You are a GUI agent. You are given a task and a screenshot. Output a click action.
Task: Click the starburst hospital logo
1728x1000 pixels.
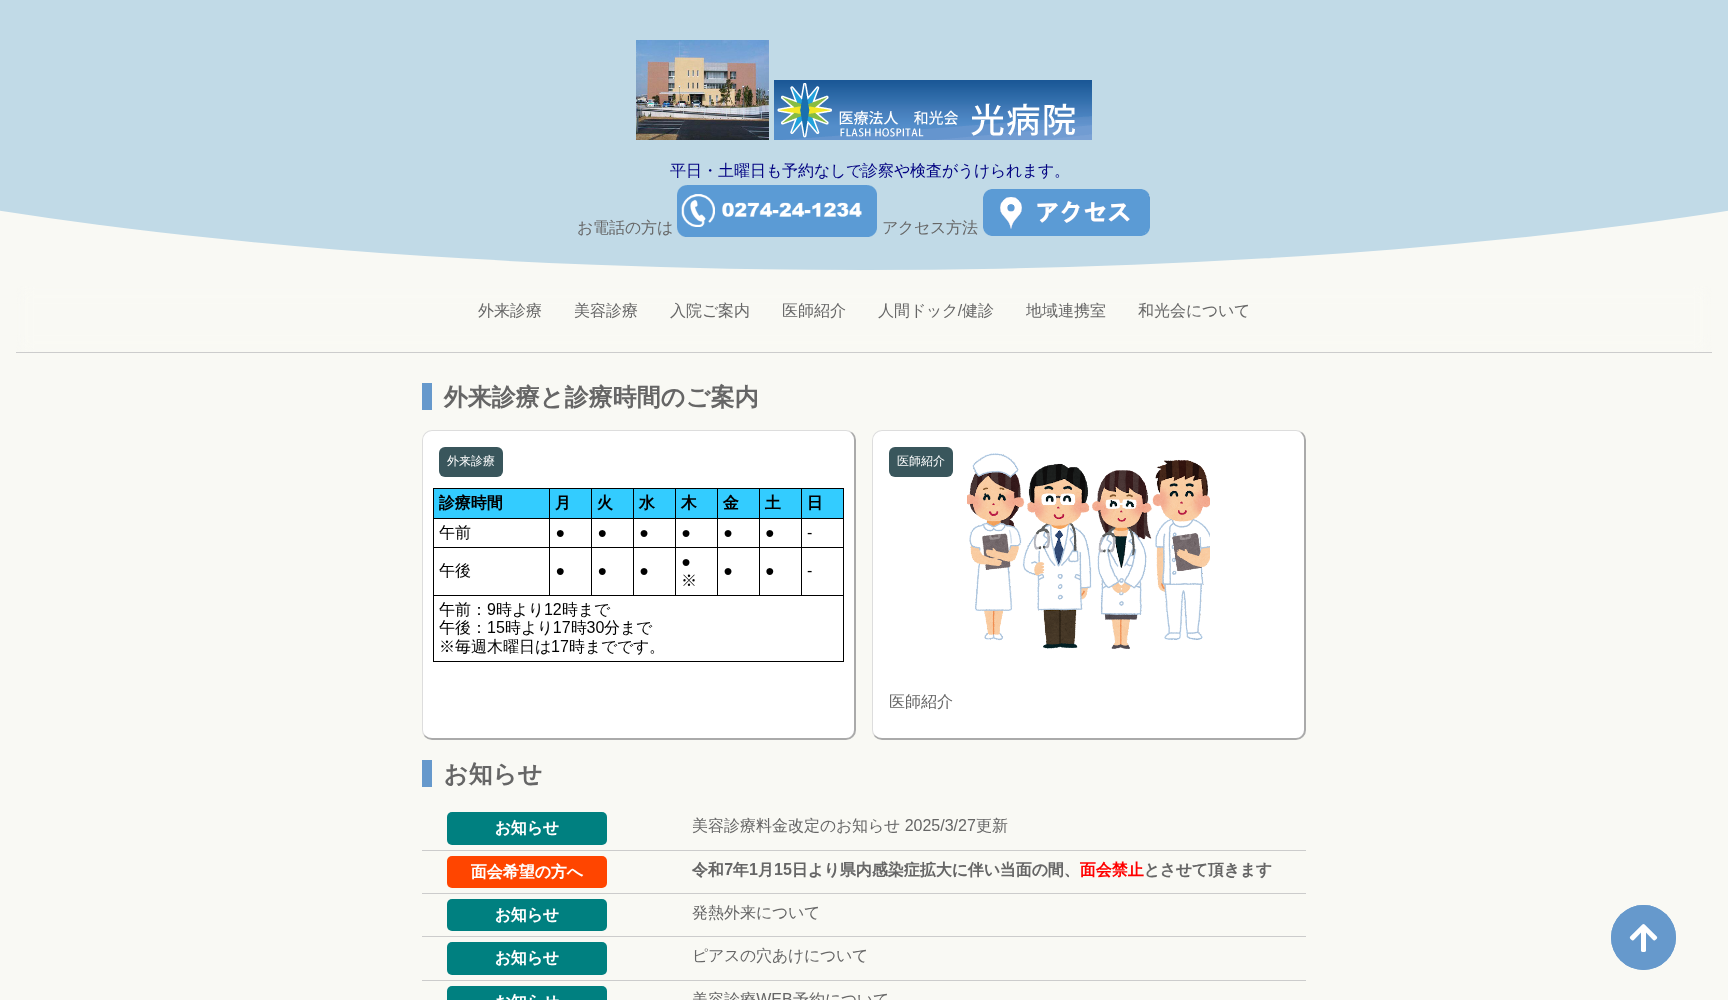806,110
